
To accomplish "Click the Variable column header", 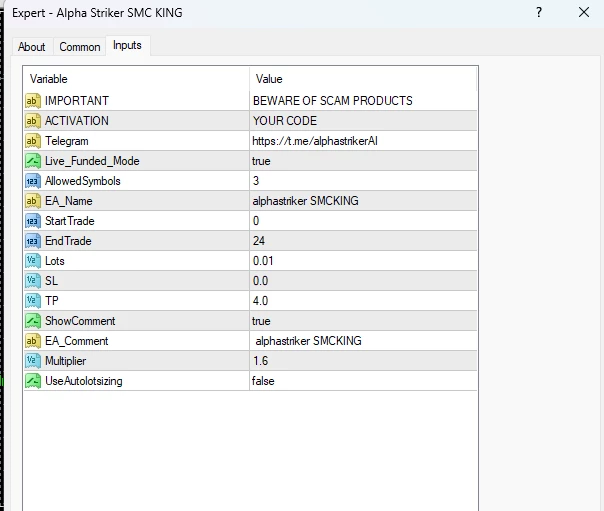I will tap(136, 79).
